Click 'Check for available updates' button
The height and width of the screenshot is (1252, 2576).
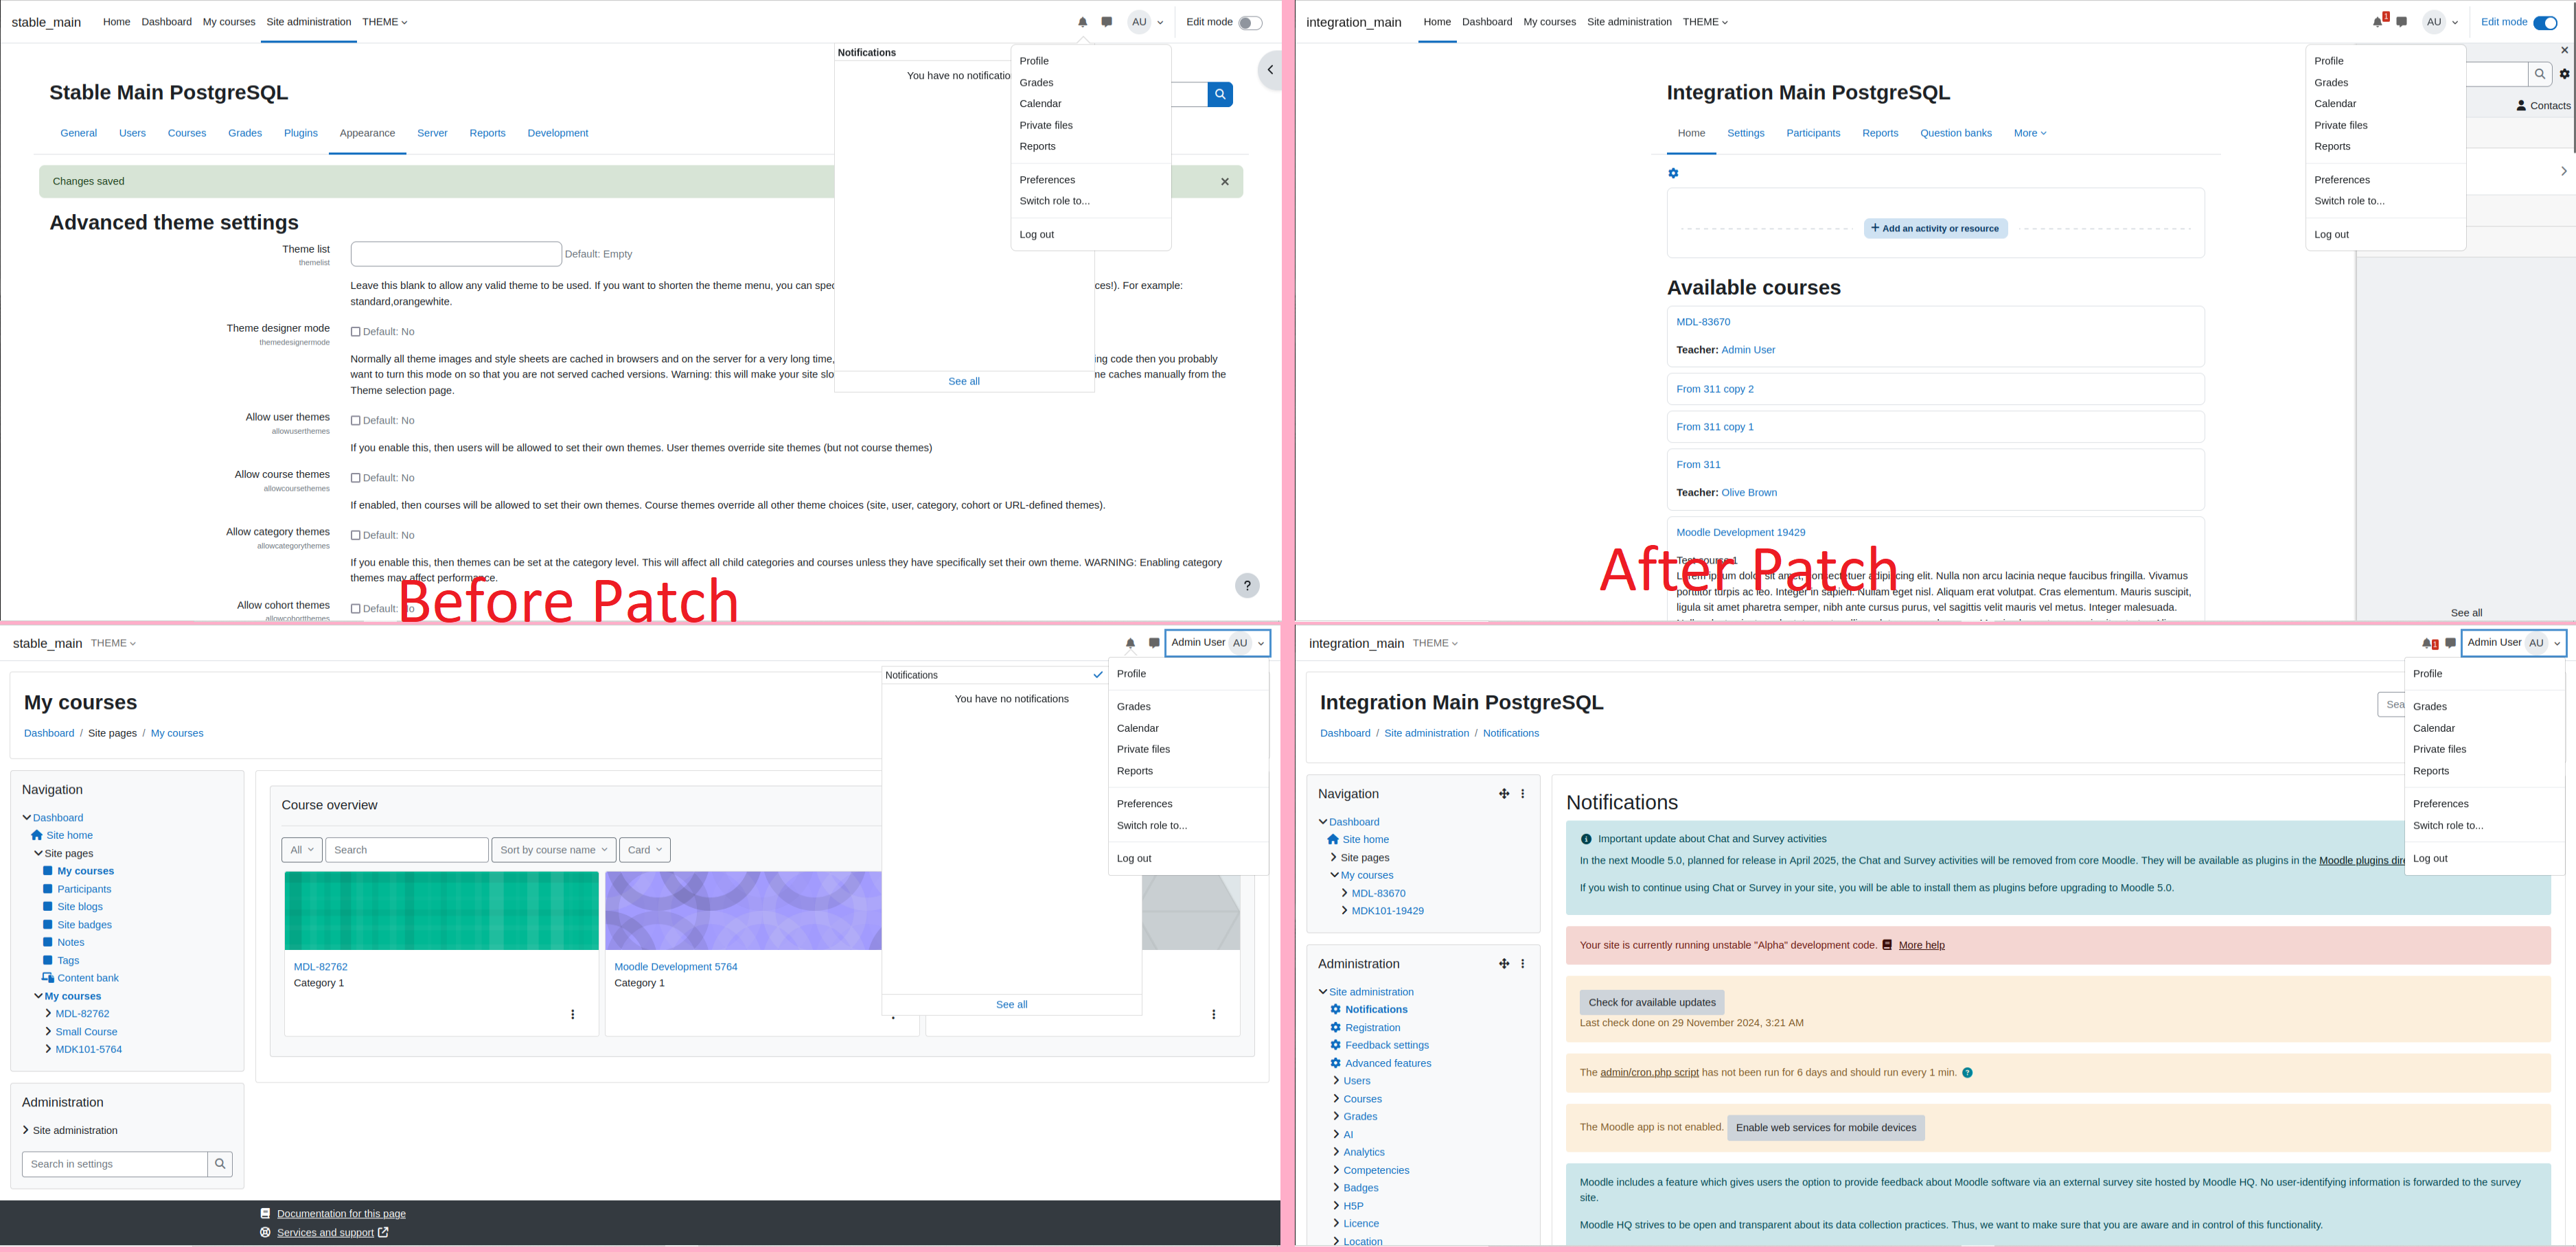tap(1651, 1003)
